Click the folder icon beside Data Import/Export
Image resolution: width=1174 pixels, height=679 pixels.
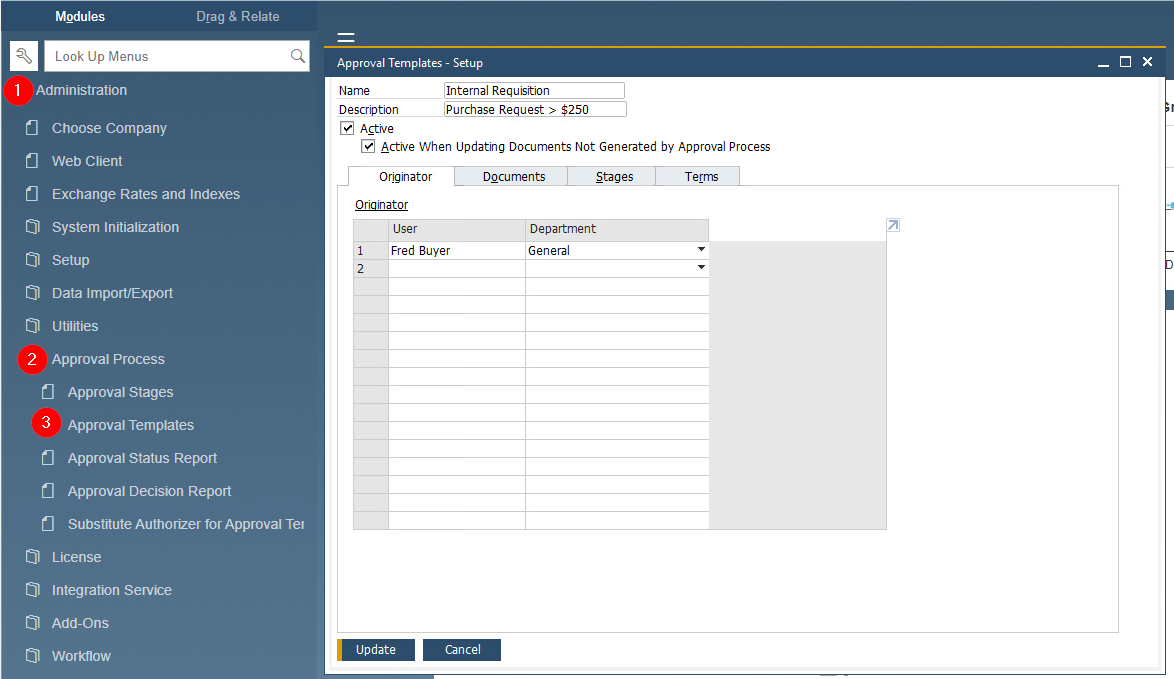32,293
